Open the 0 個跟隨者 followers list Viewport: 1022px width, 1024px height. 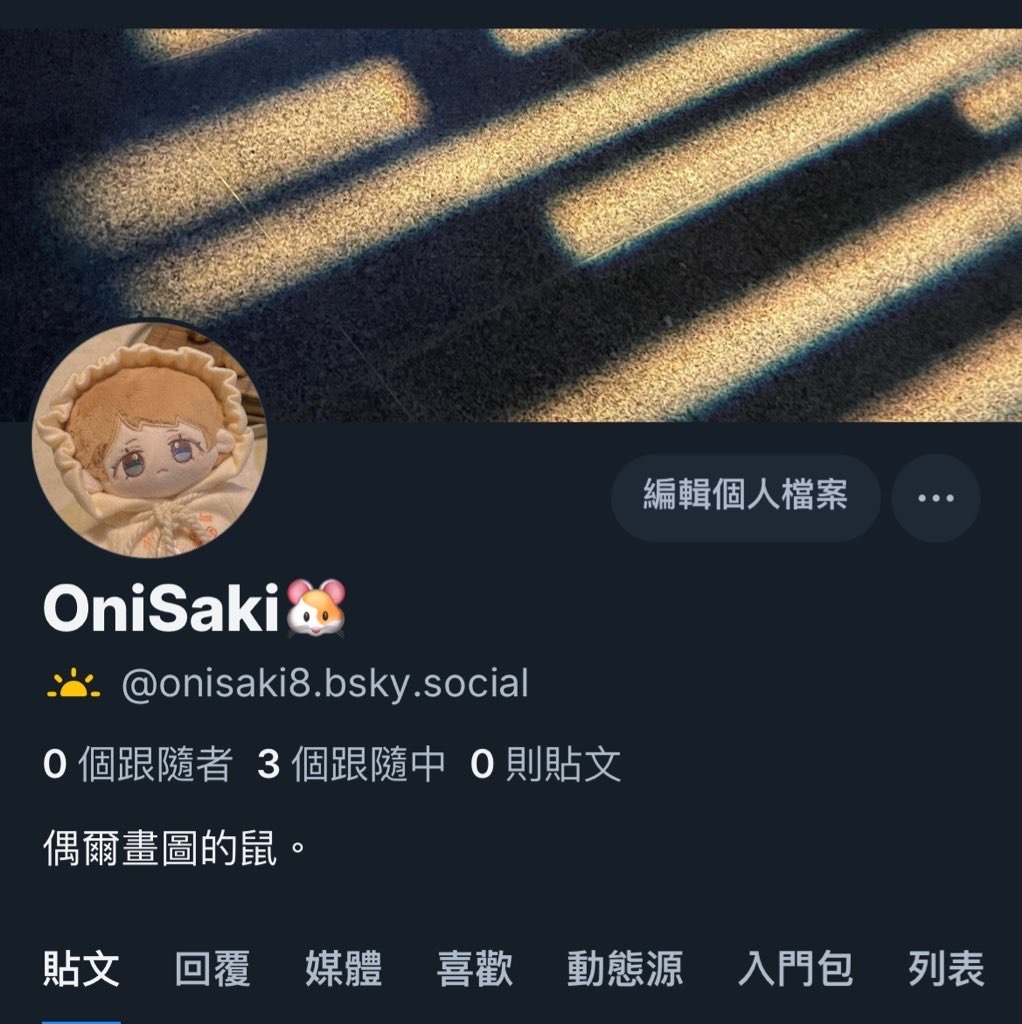pyautogui.click(x=138, y=763)
